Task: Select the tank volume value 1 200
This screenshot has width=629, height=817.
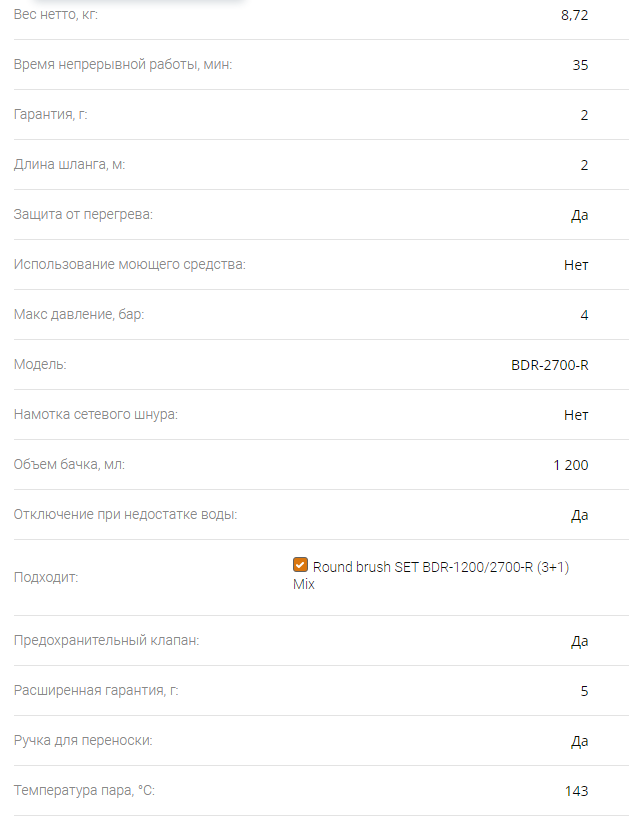Action: [571, 465]
